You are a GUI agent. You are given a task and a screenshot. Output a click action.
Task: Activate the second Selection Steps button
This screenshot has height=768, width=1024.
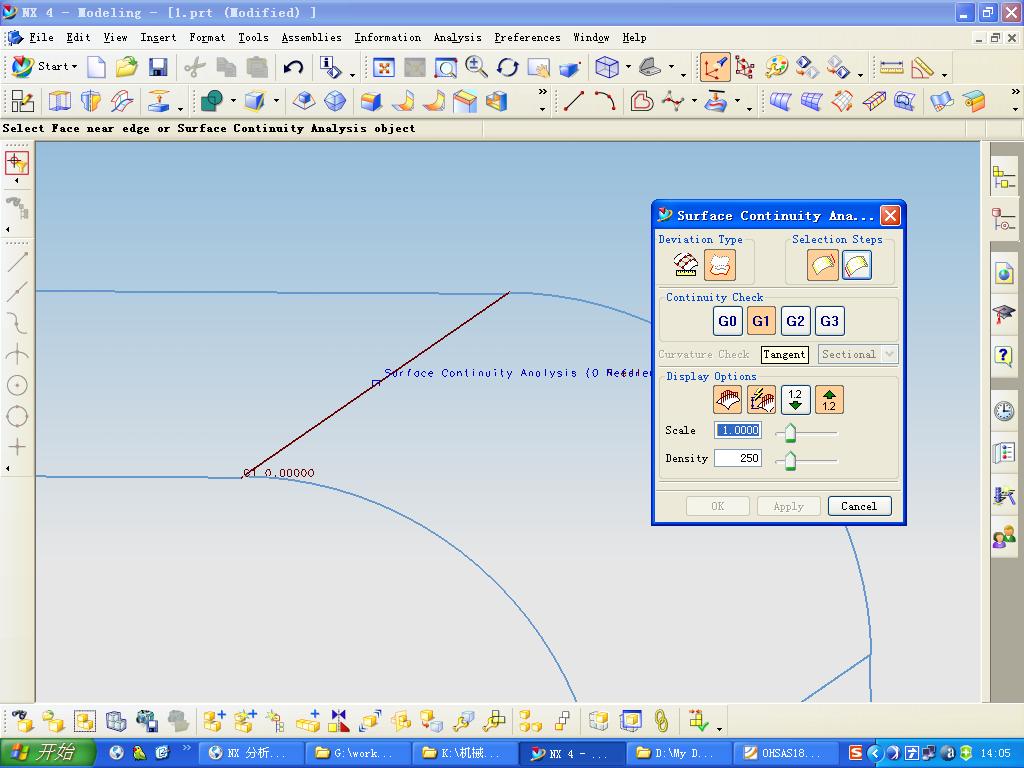coord(856,264)
